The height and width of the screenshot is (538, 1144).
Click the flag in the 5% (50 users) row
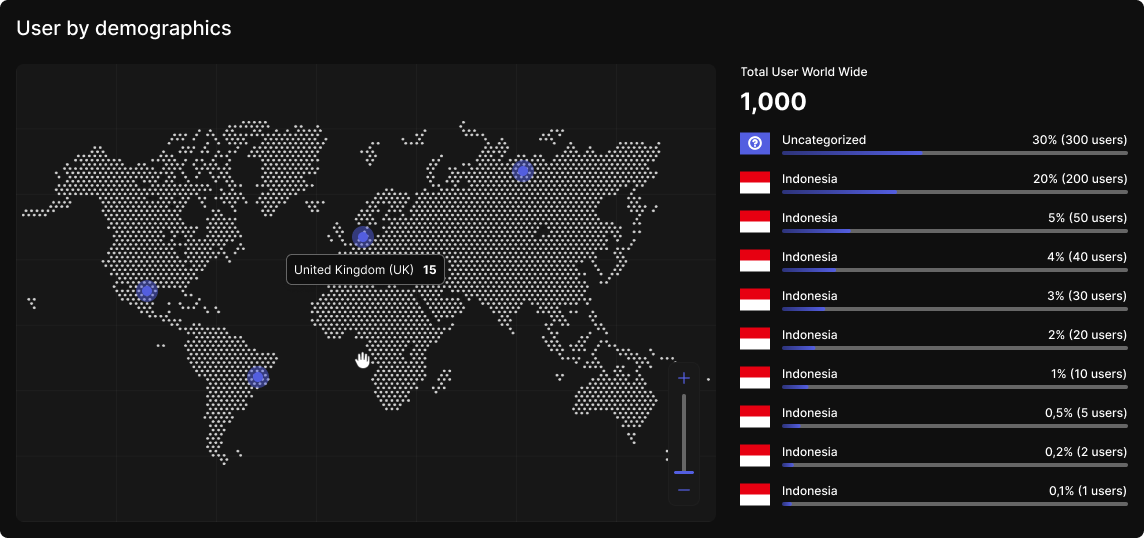pos(755,221)
